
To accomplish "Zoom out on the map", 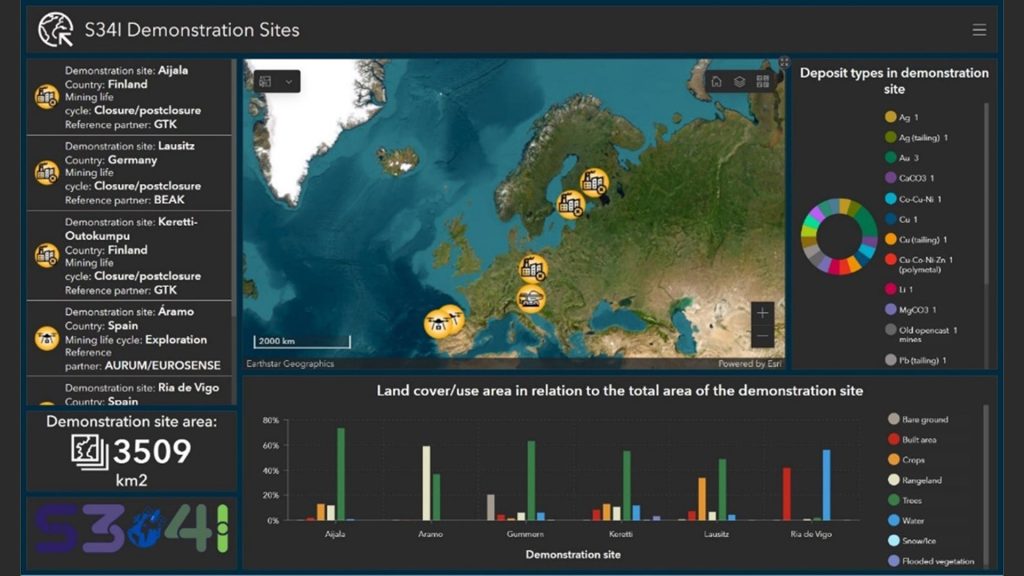I will pos(762,336).
